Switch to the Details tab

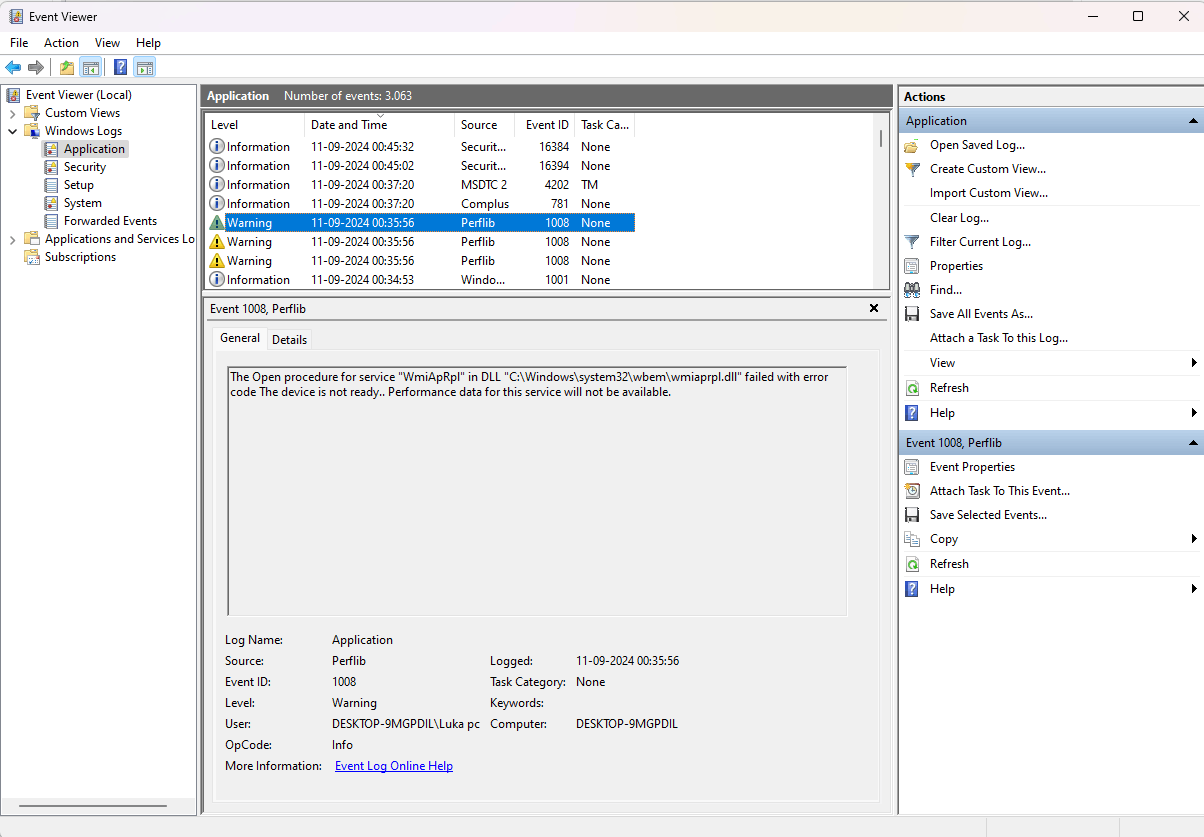pyautogui.click(x=289, y=340)
